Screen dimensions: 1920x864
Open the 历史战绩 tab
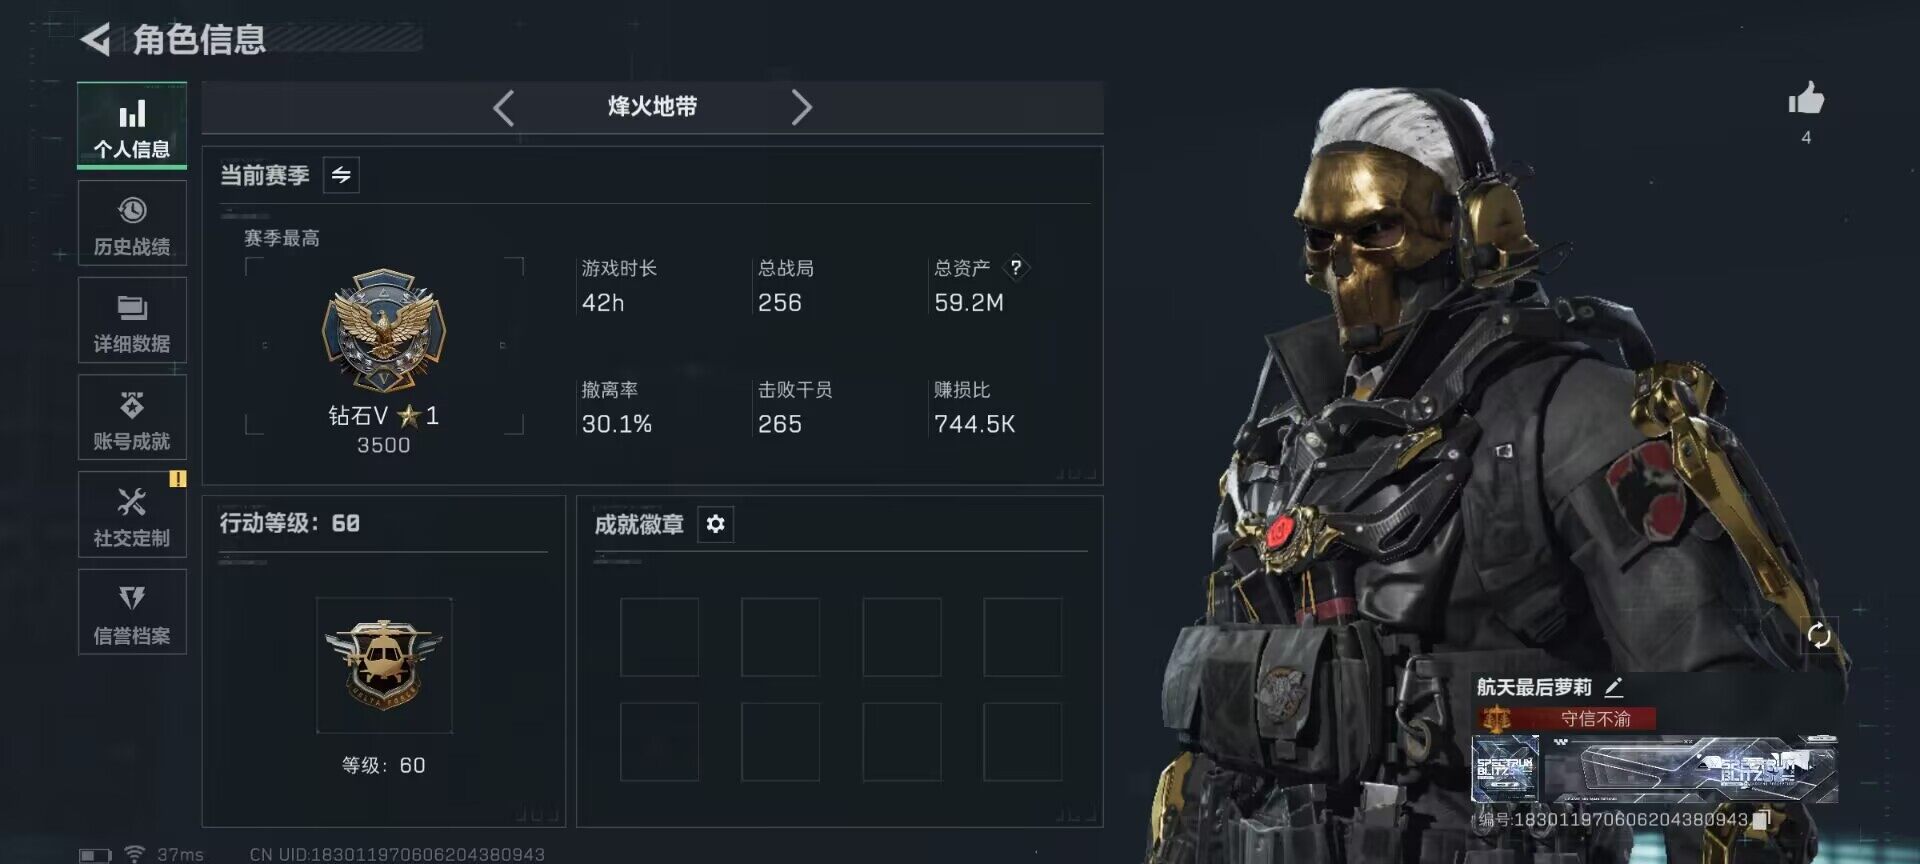coord(132,223)
